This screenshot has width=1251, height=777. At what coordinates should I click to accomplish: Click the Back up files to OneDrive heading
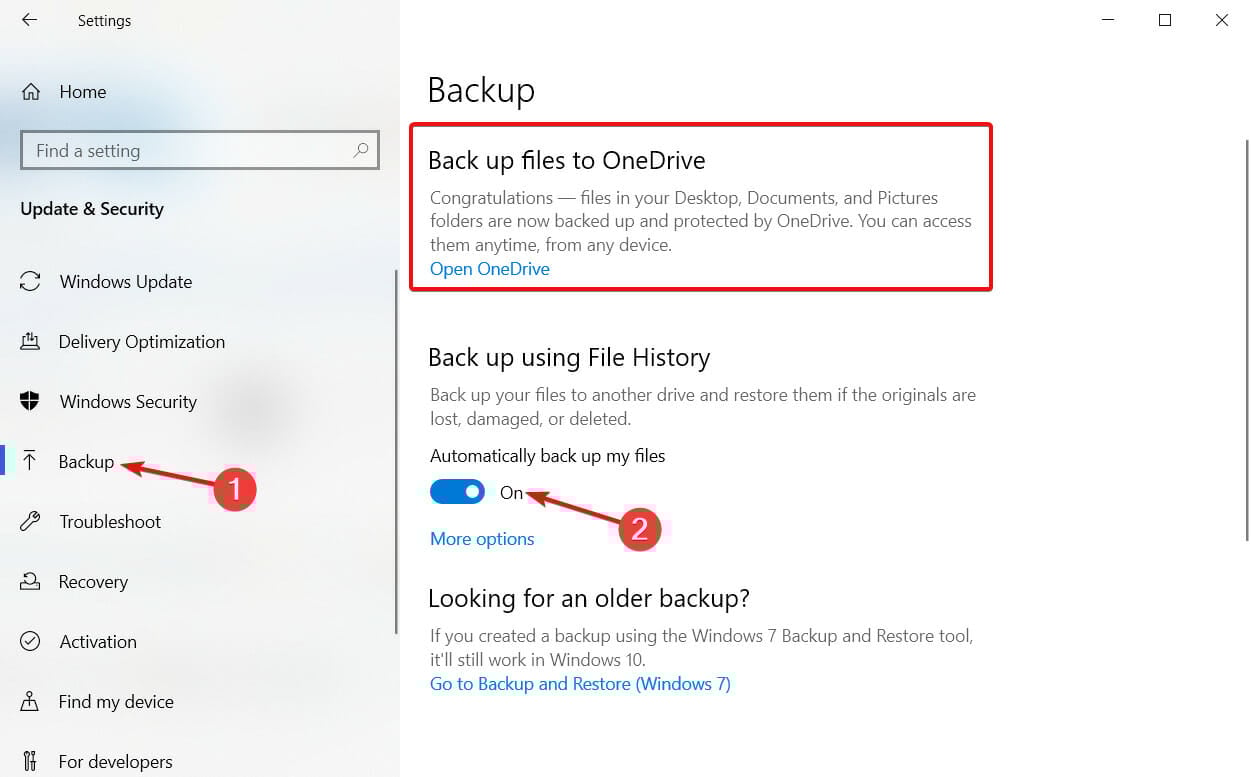[x=567, y=160]
